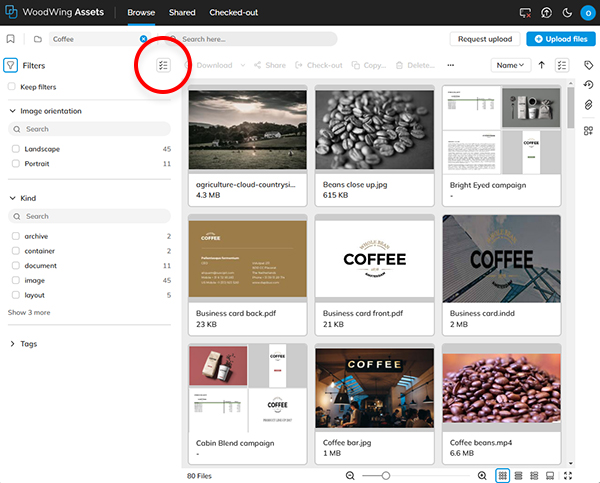
Task: Open the tags panel icon
Action: point(588,65)
